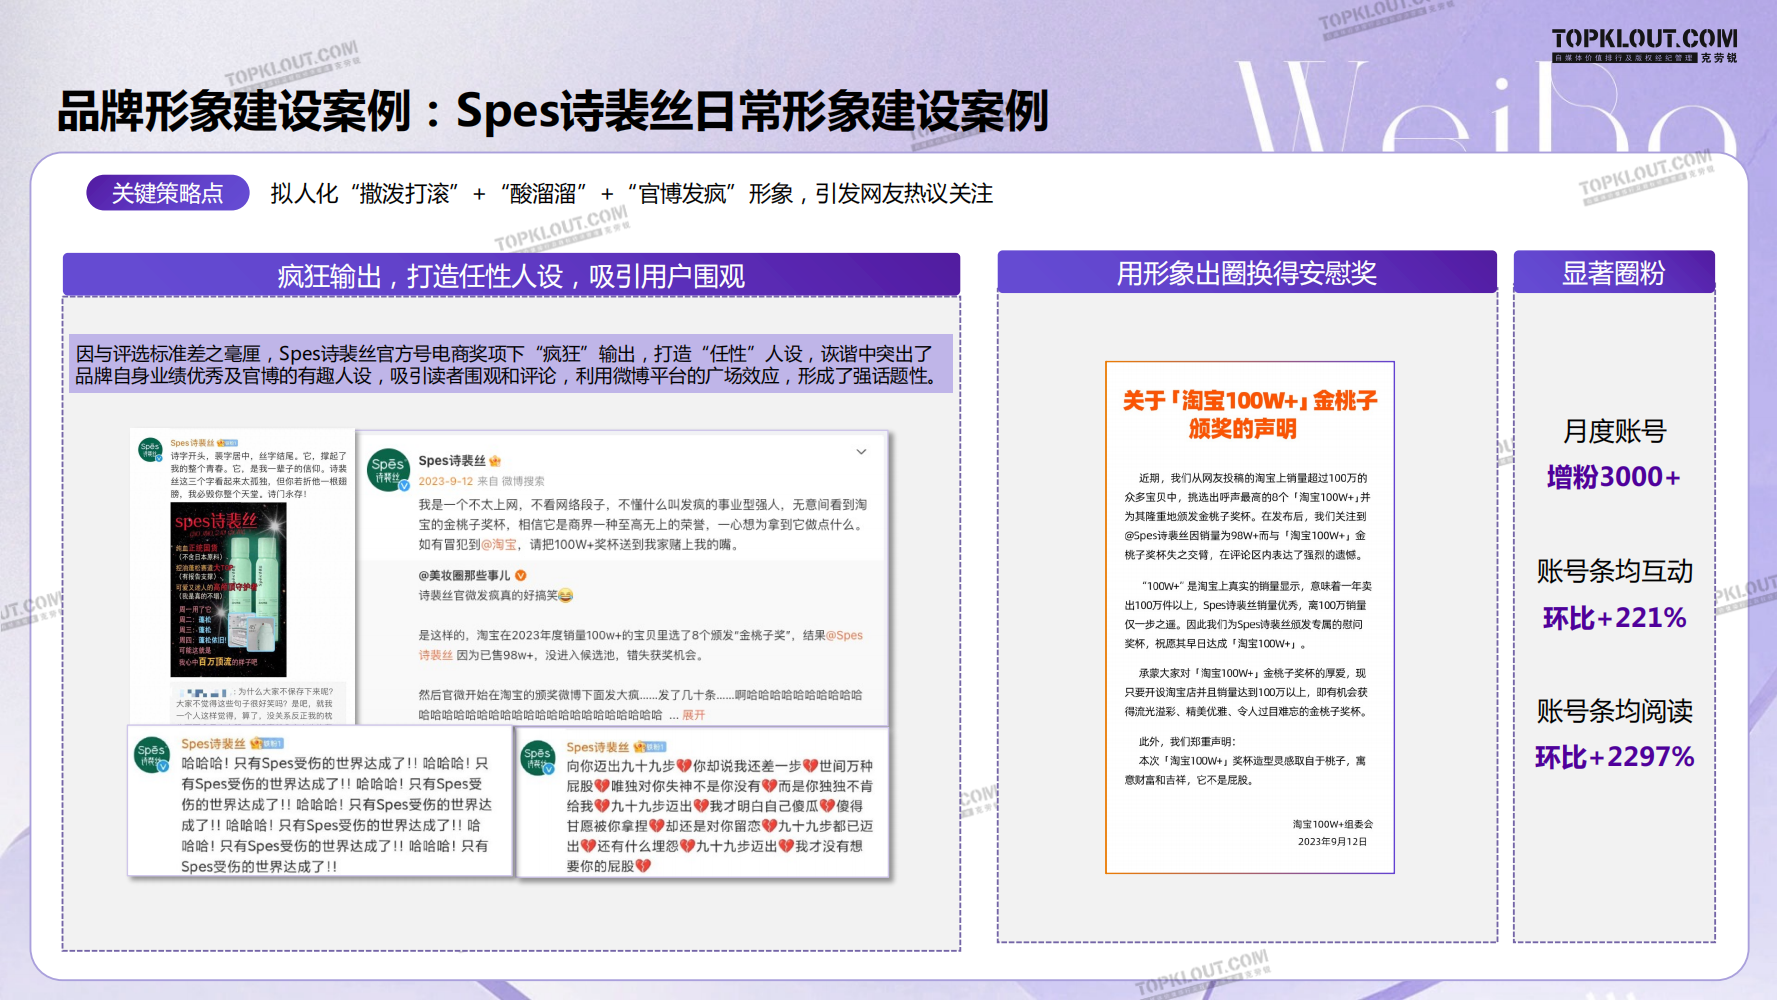Click Spes avatar in the 哈哈哈 post

[x=151, y=755]
